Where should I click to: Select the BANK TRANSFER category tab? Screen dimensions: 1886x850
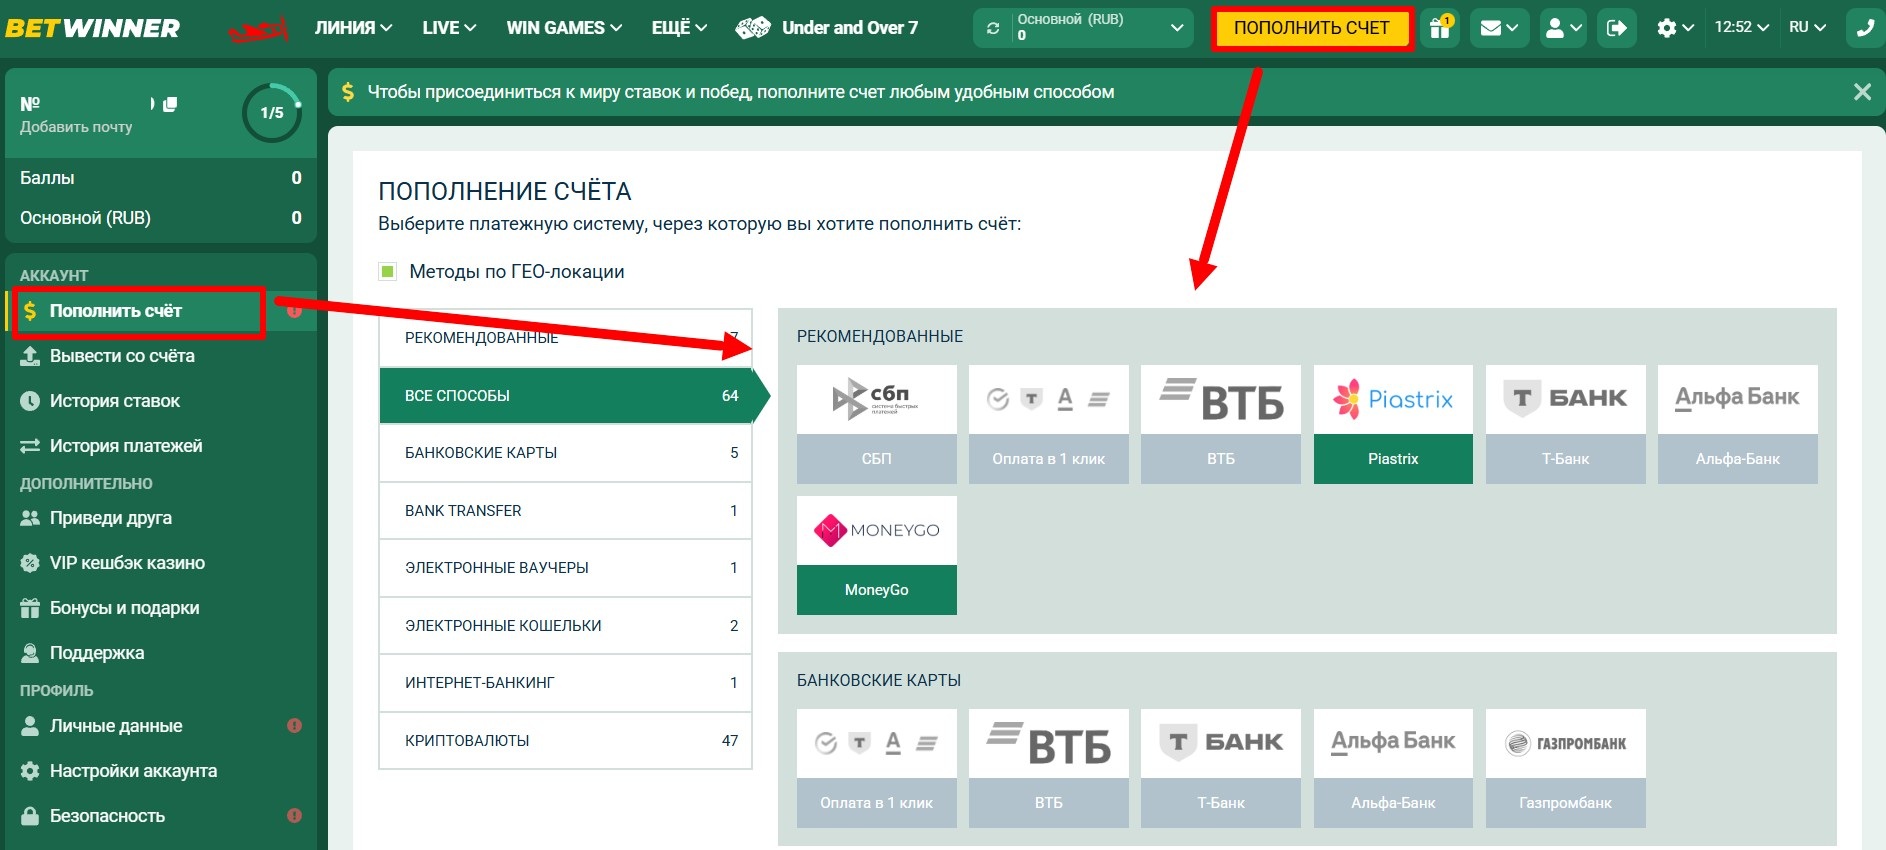click(565, 511)
